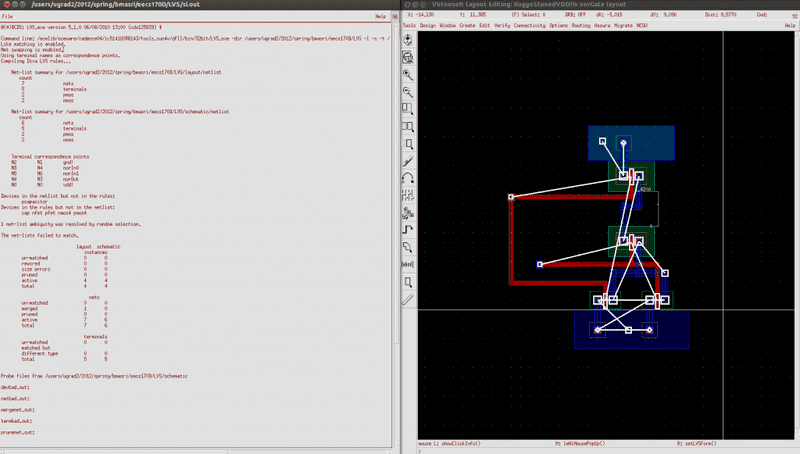Click inside the LVS output text area

coord(200,250)
